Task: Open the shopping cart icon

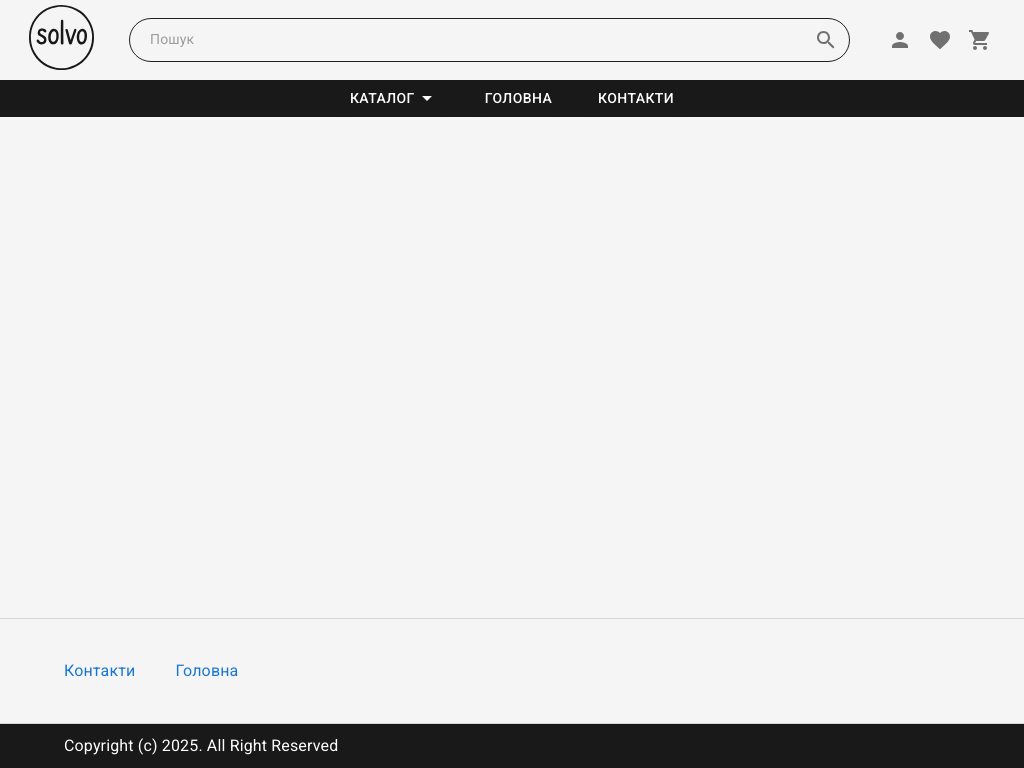Action: click(x=980, y=40)
